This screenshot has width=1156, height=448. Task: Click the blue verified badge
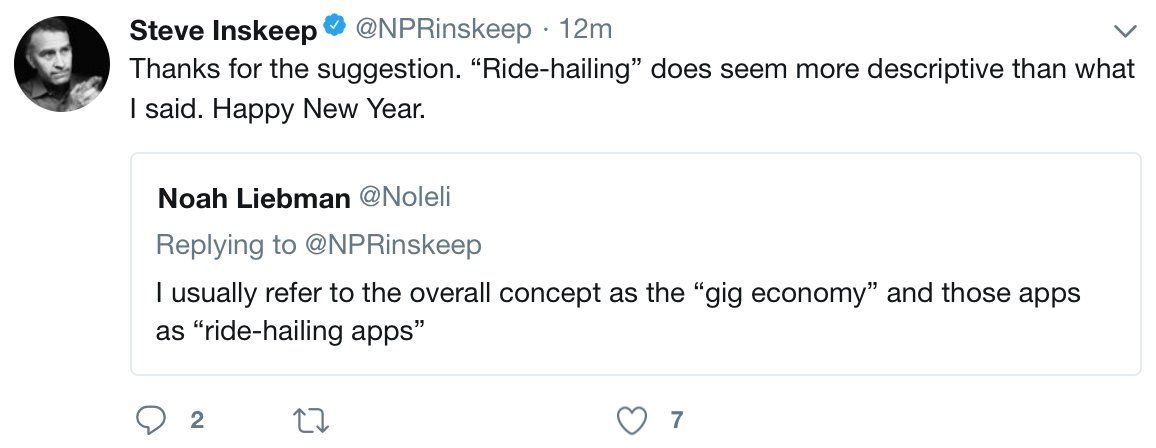(x=335, y=31)
